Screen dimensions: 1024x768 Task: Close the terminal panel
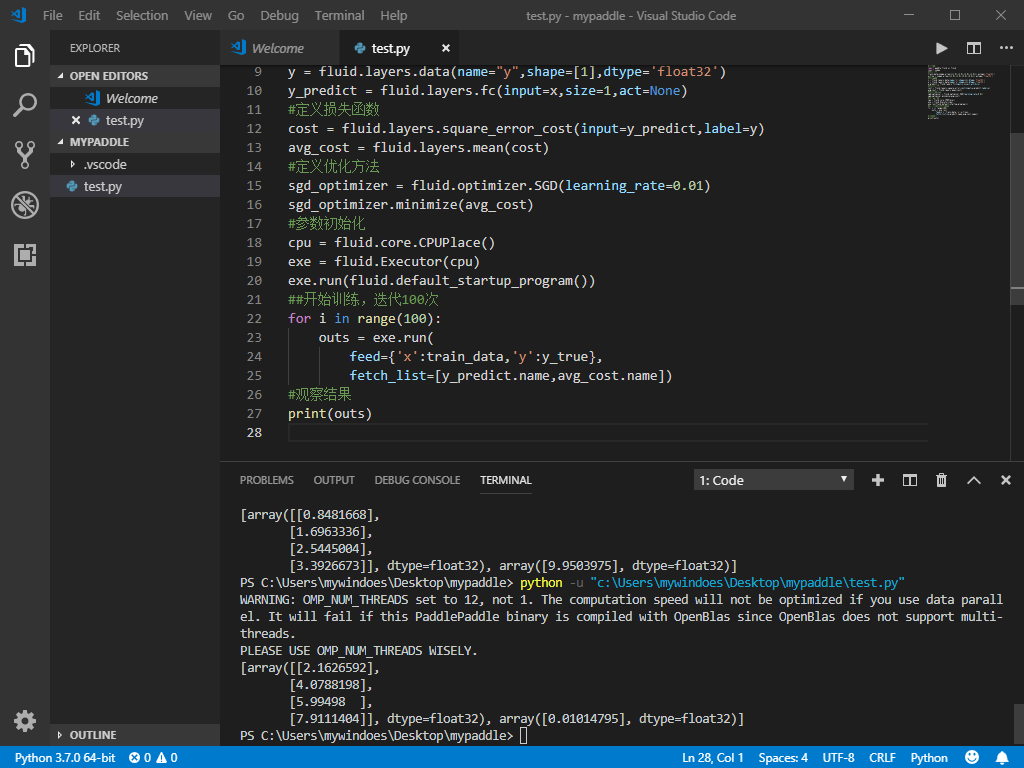(1006, 480)
